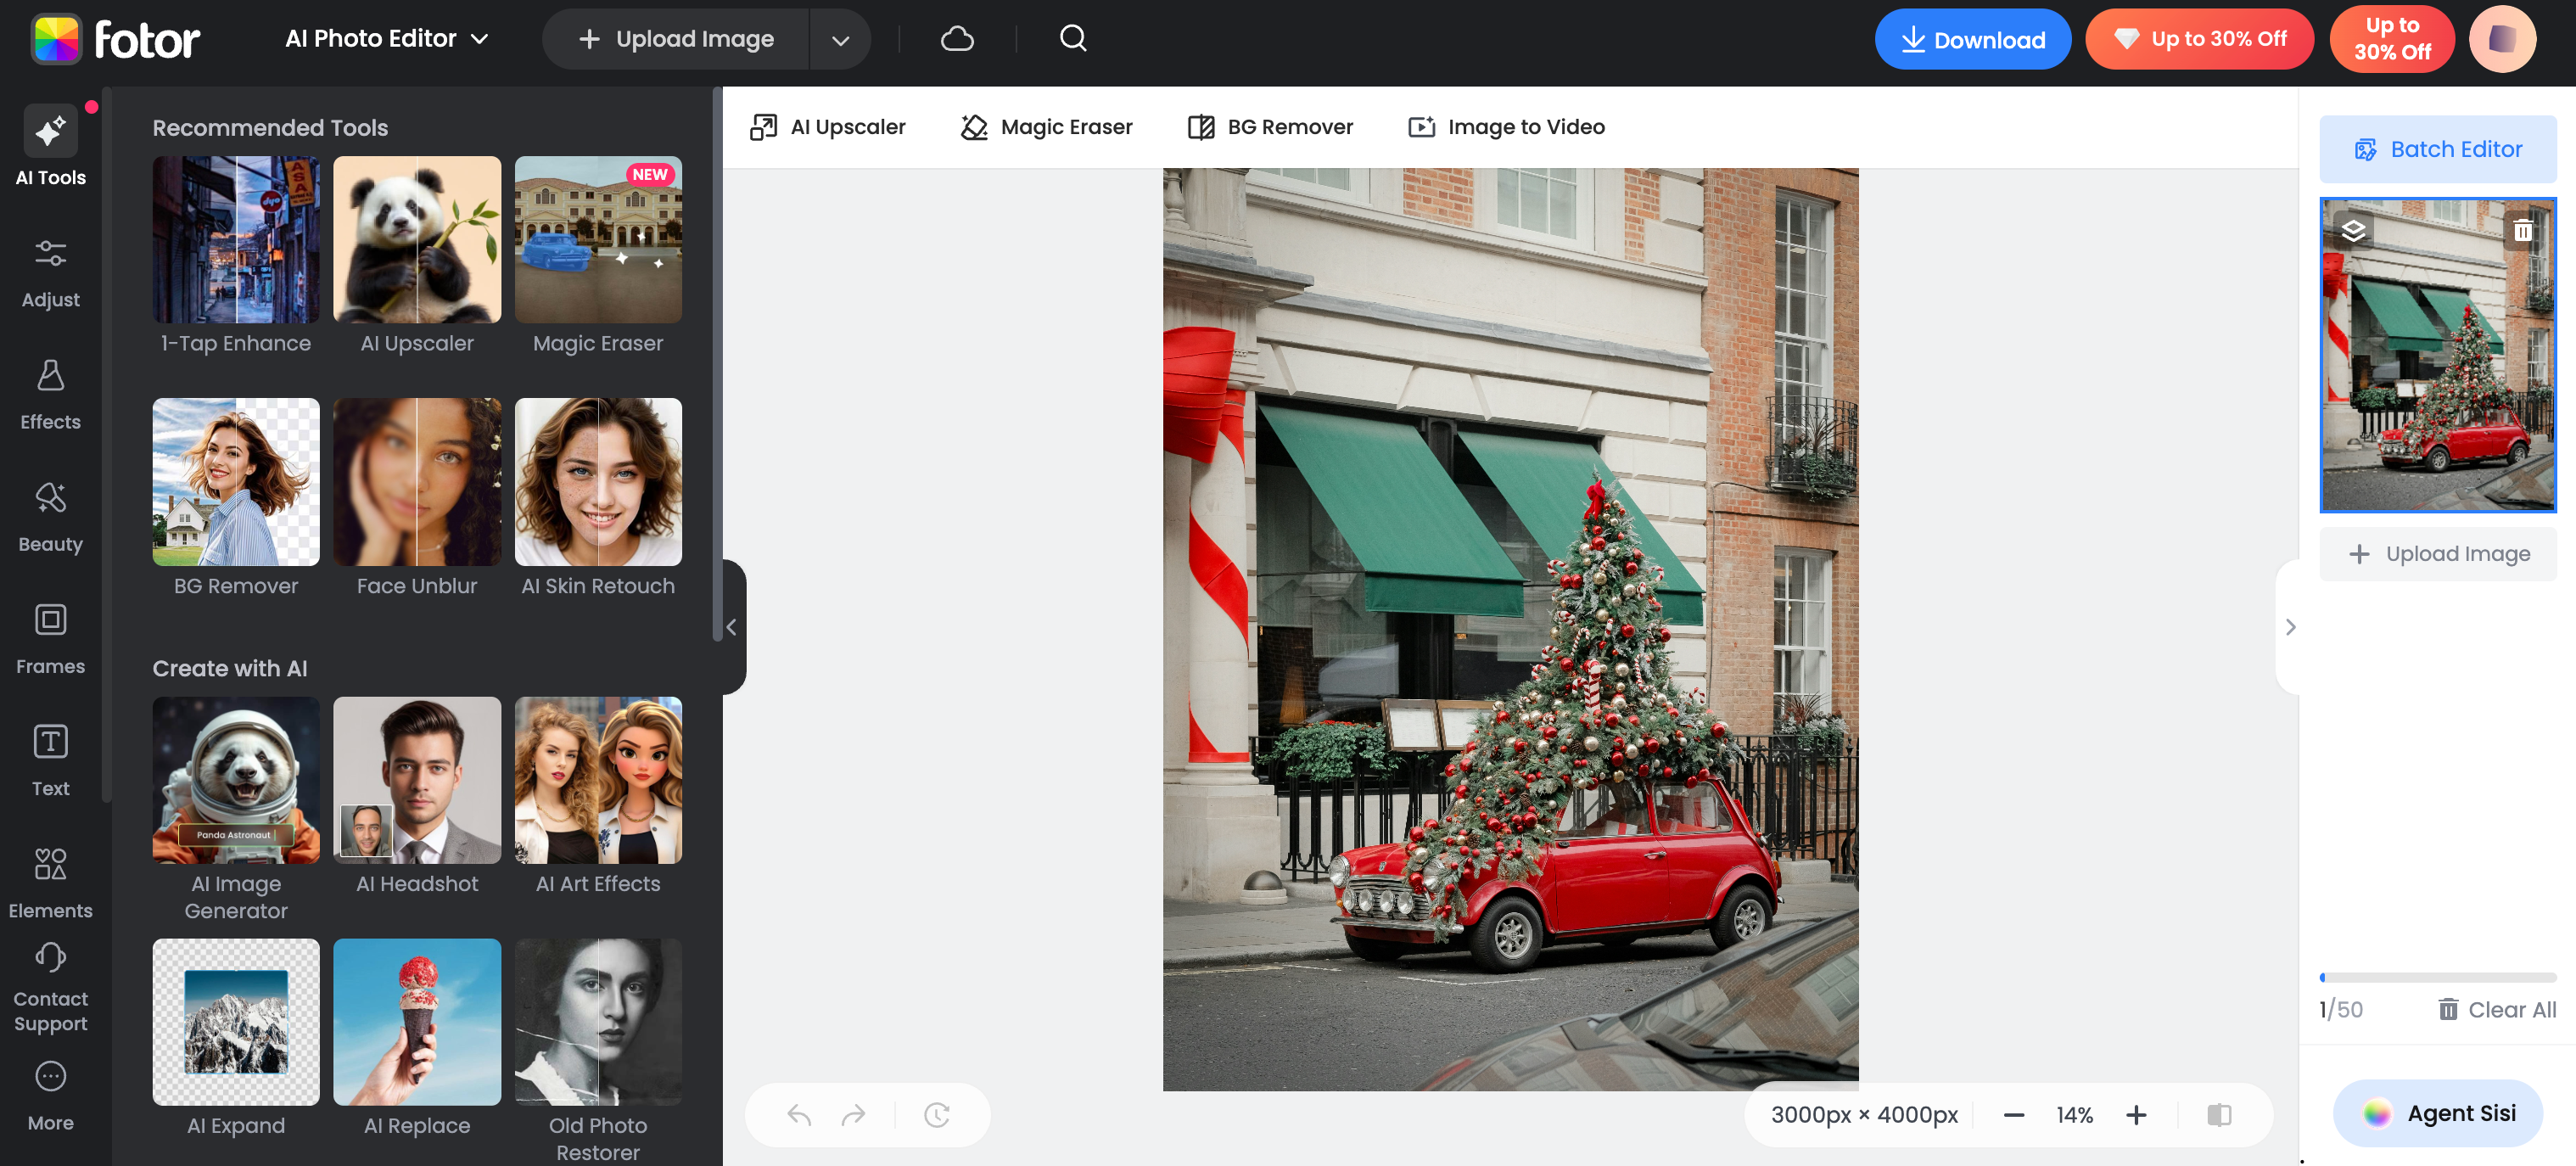This screenshot has height=1166, width=2576.
Task: Toggle the compare before/after view
Action: point(2218,1114)
